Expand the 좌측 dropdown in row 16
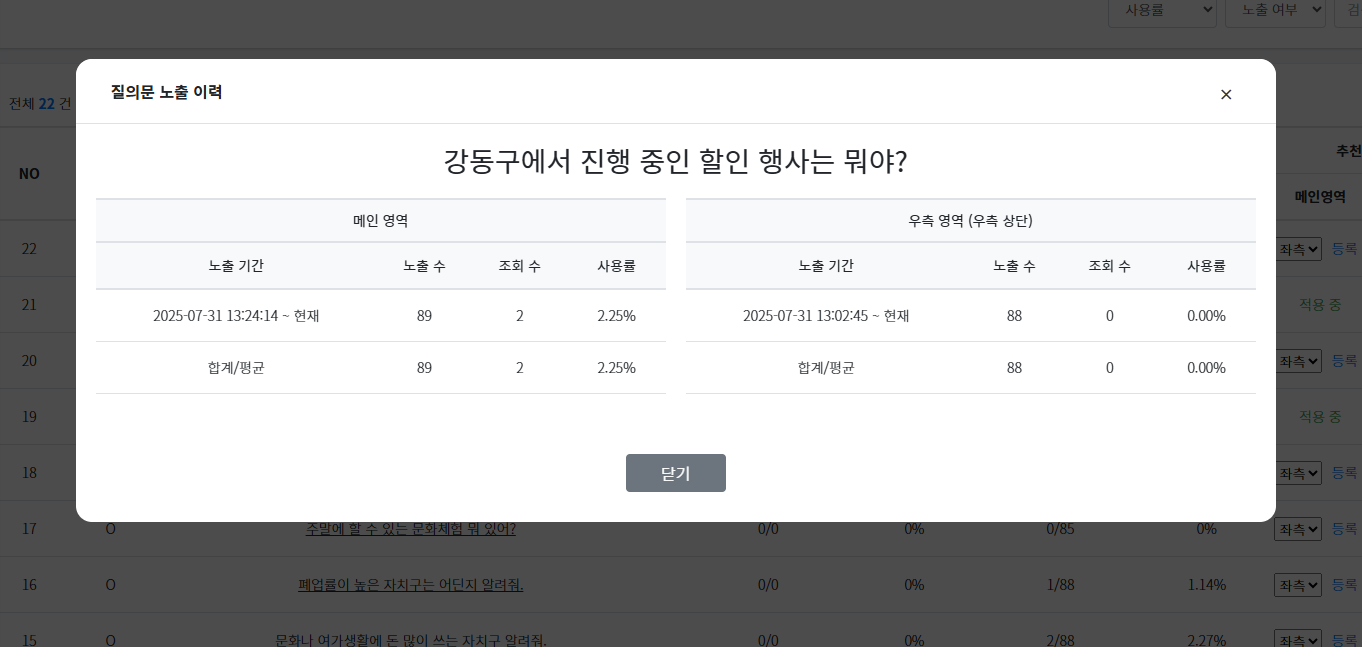This screenshot has height=647, width=1362. 1298,585
